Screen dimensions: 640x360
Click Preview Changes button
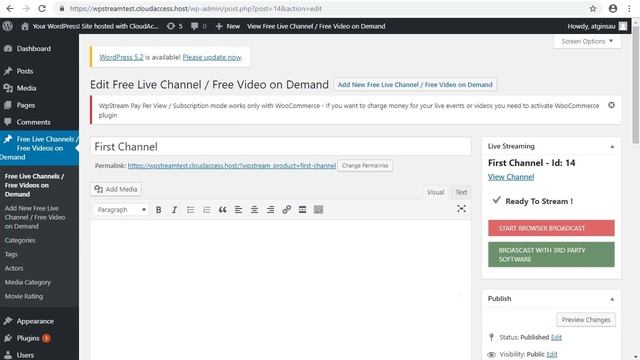(586, 320)
